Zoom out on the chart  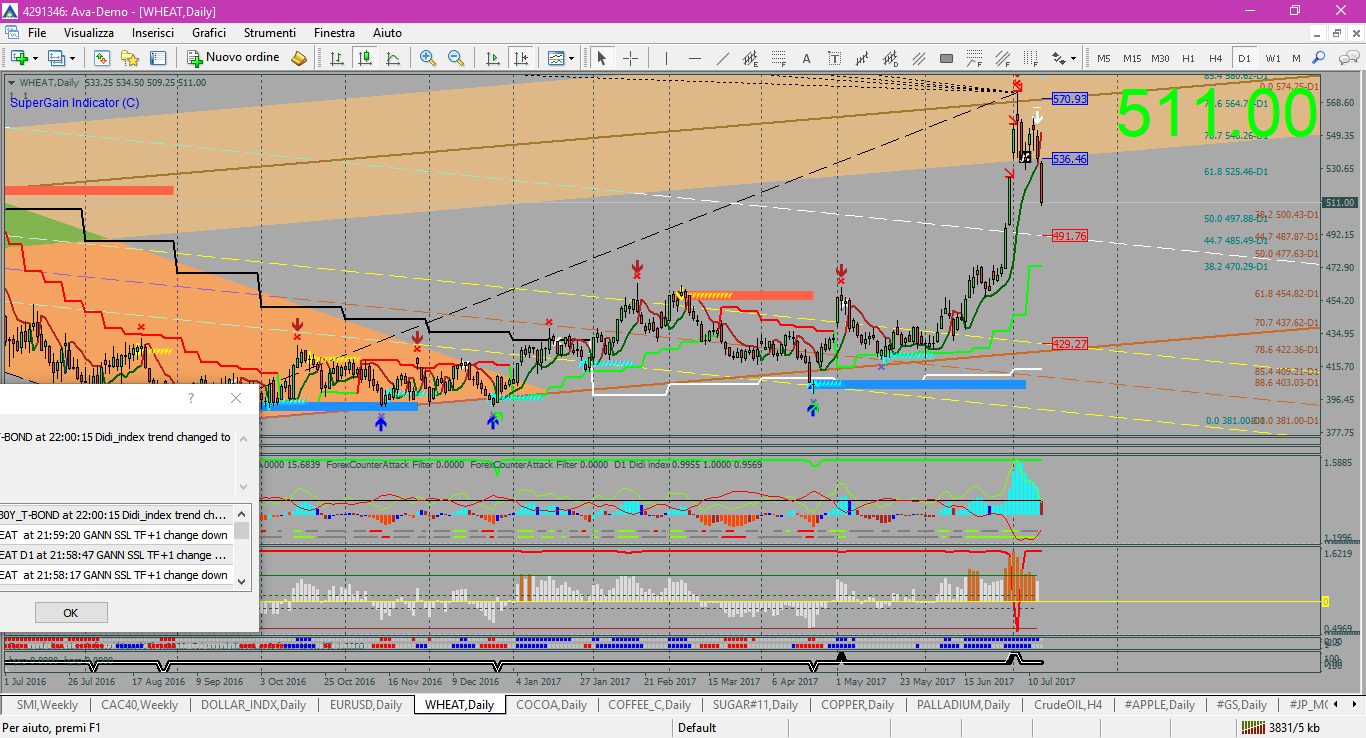point(456,58)
